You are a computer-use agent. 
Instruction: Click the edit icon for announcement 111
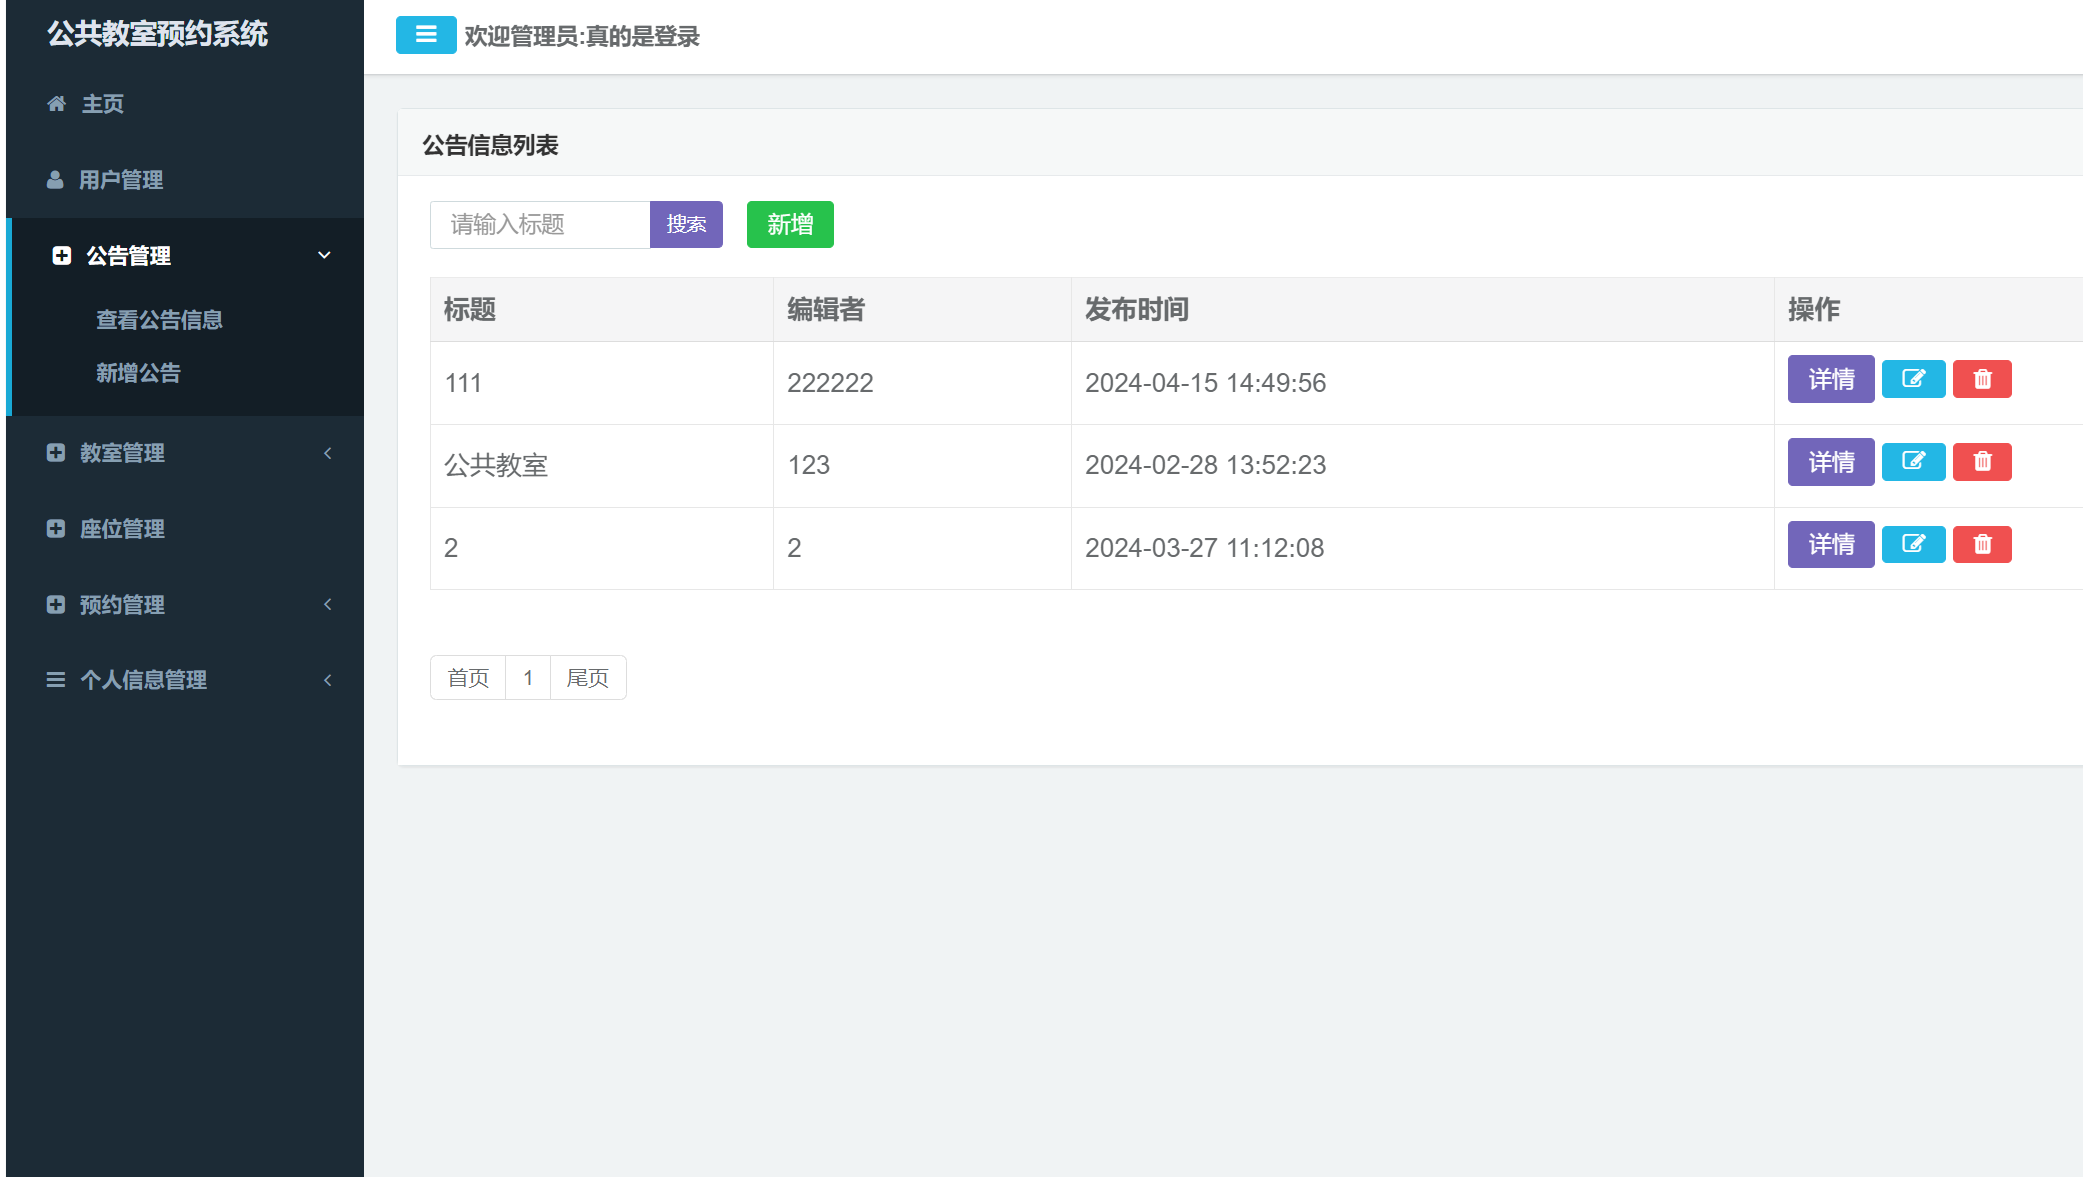1913,379
